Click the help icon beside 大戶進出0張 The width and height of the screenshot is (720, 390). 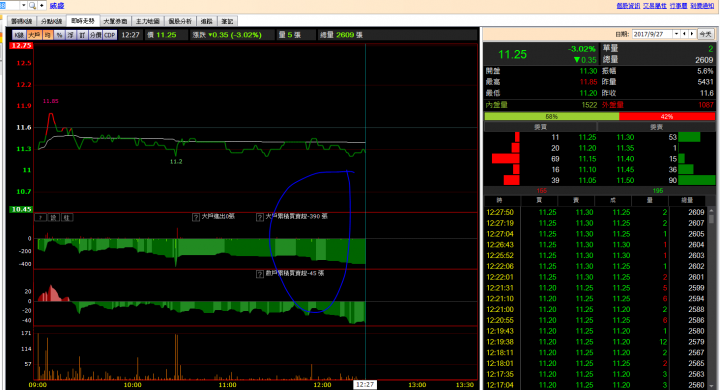[196, 217]
